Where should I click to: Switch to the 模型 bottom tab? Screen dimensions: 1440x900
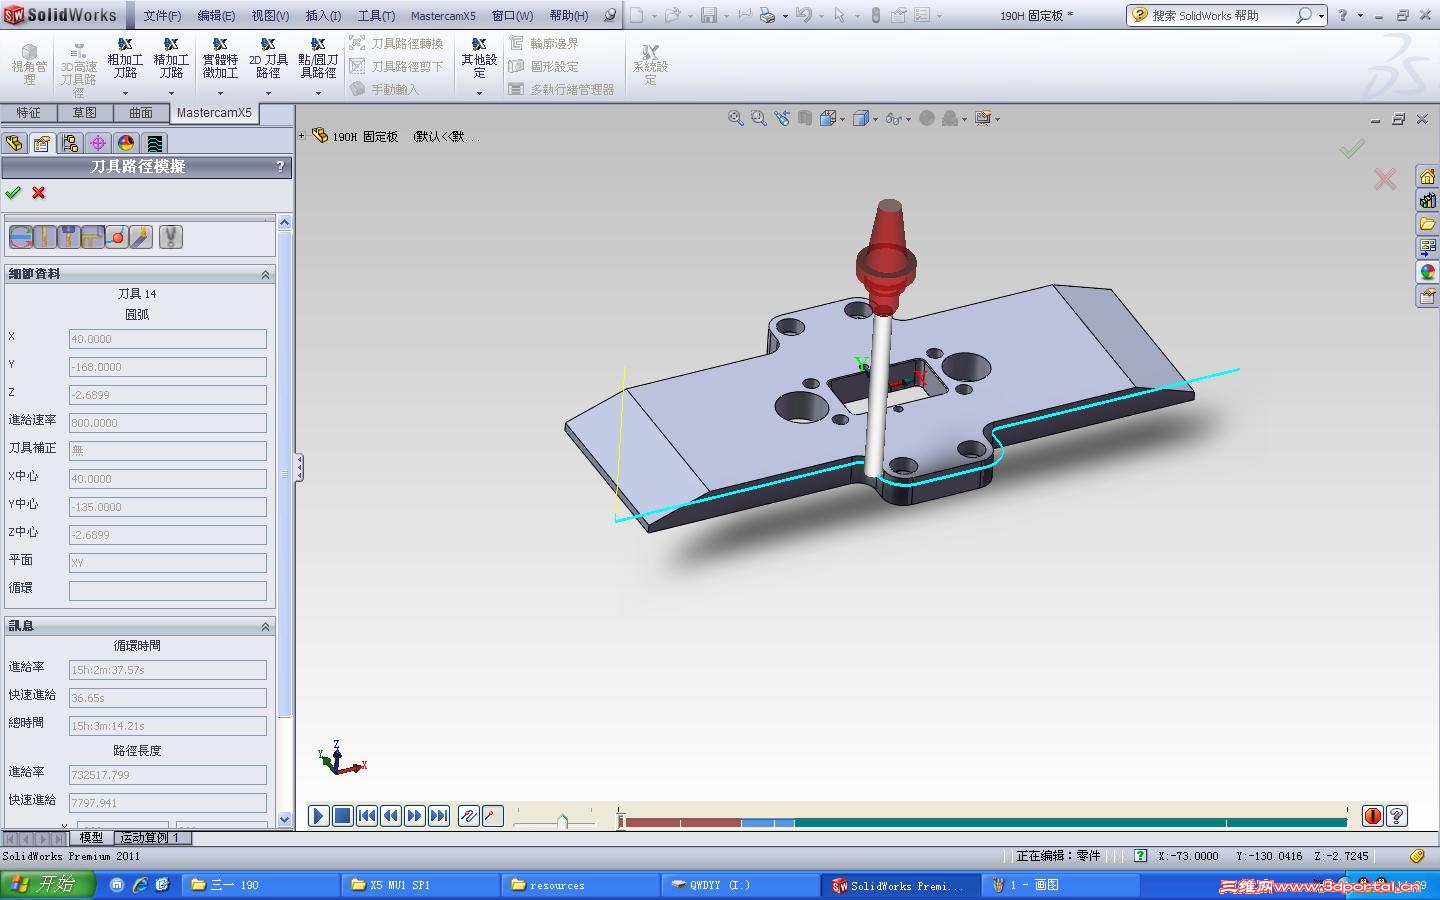click(x=91, y=838)
